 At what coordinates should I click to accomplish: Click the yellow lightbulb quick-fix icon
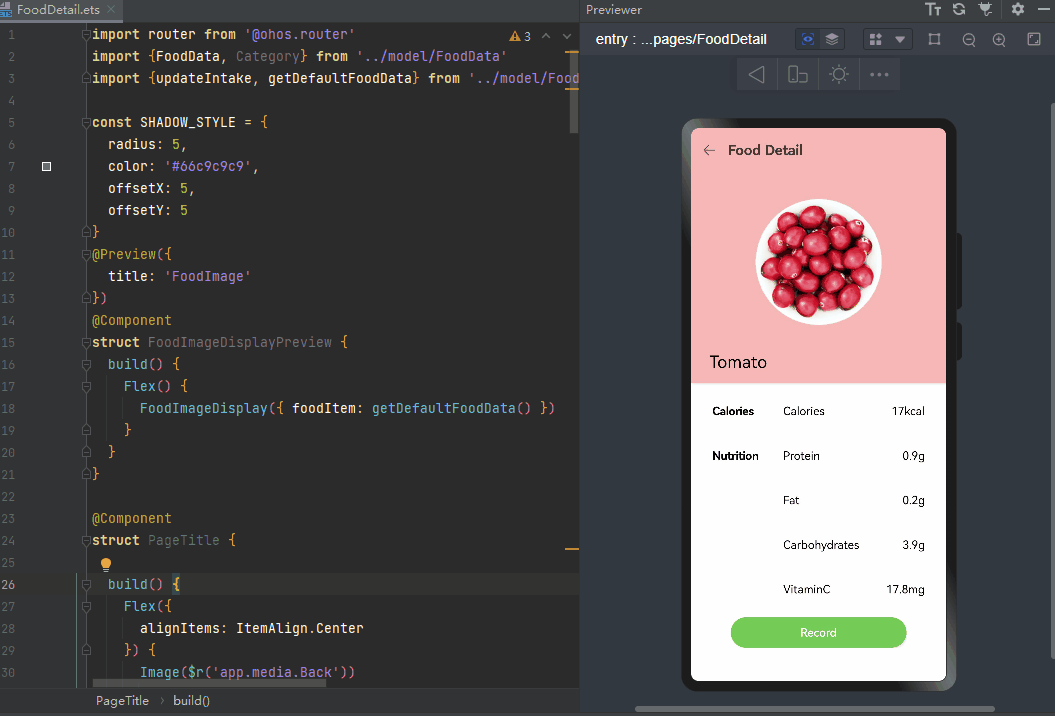(106, 564)
